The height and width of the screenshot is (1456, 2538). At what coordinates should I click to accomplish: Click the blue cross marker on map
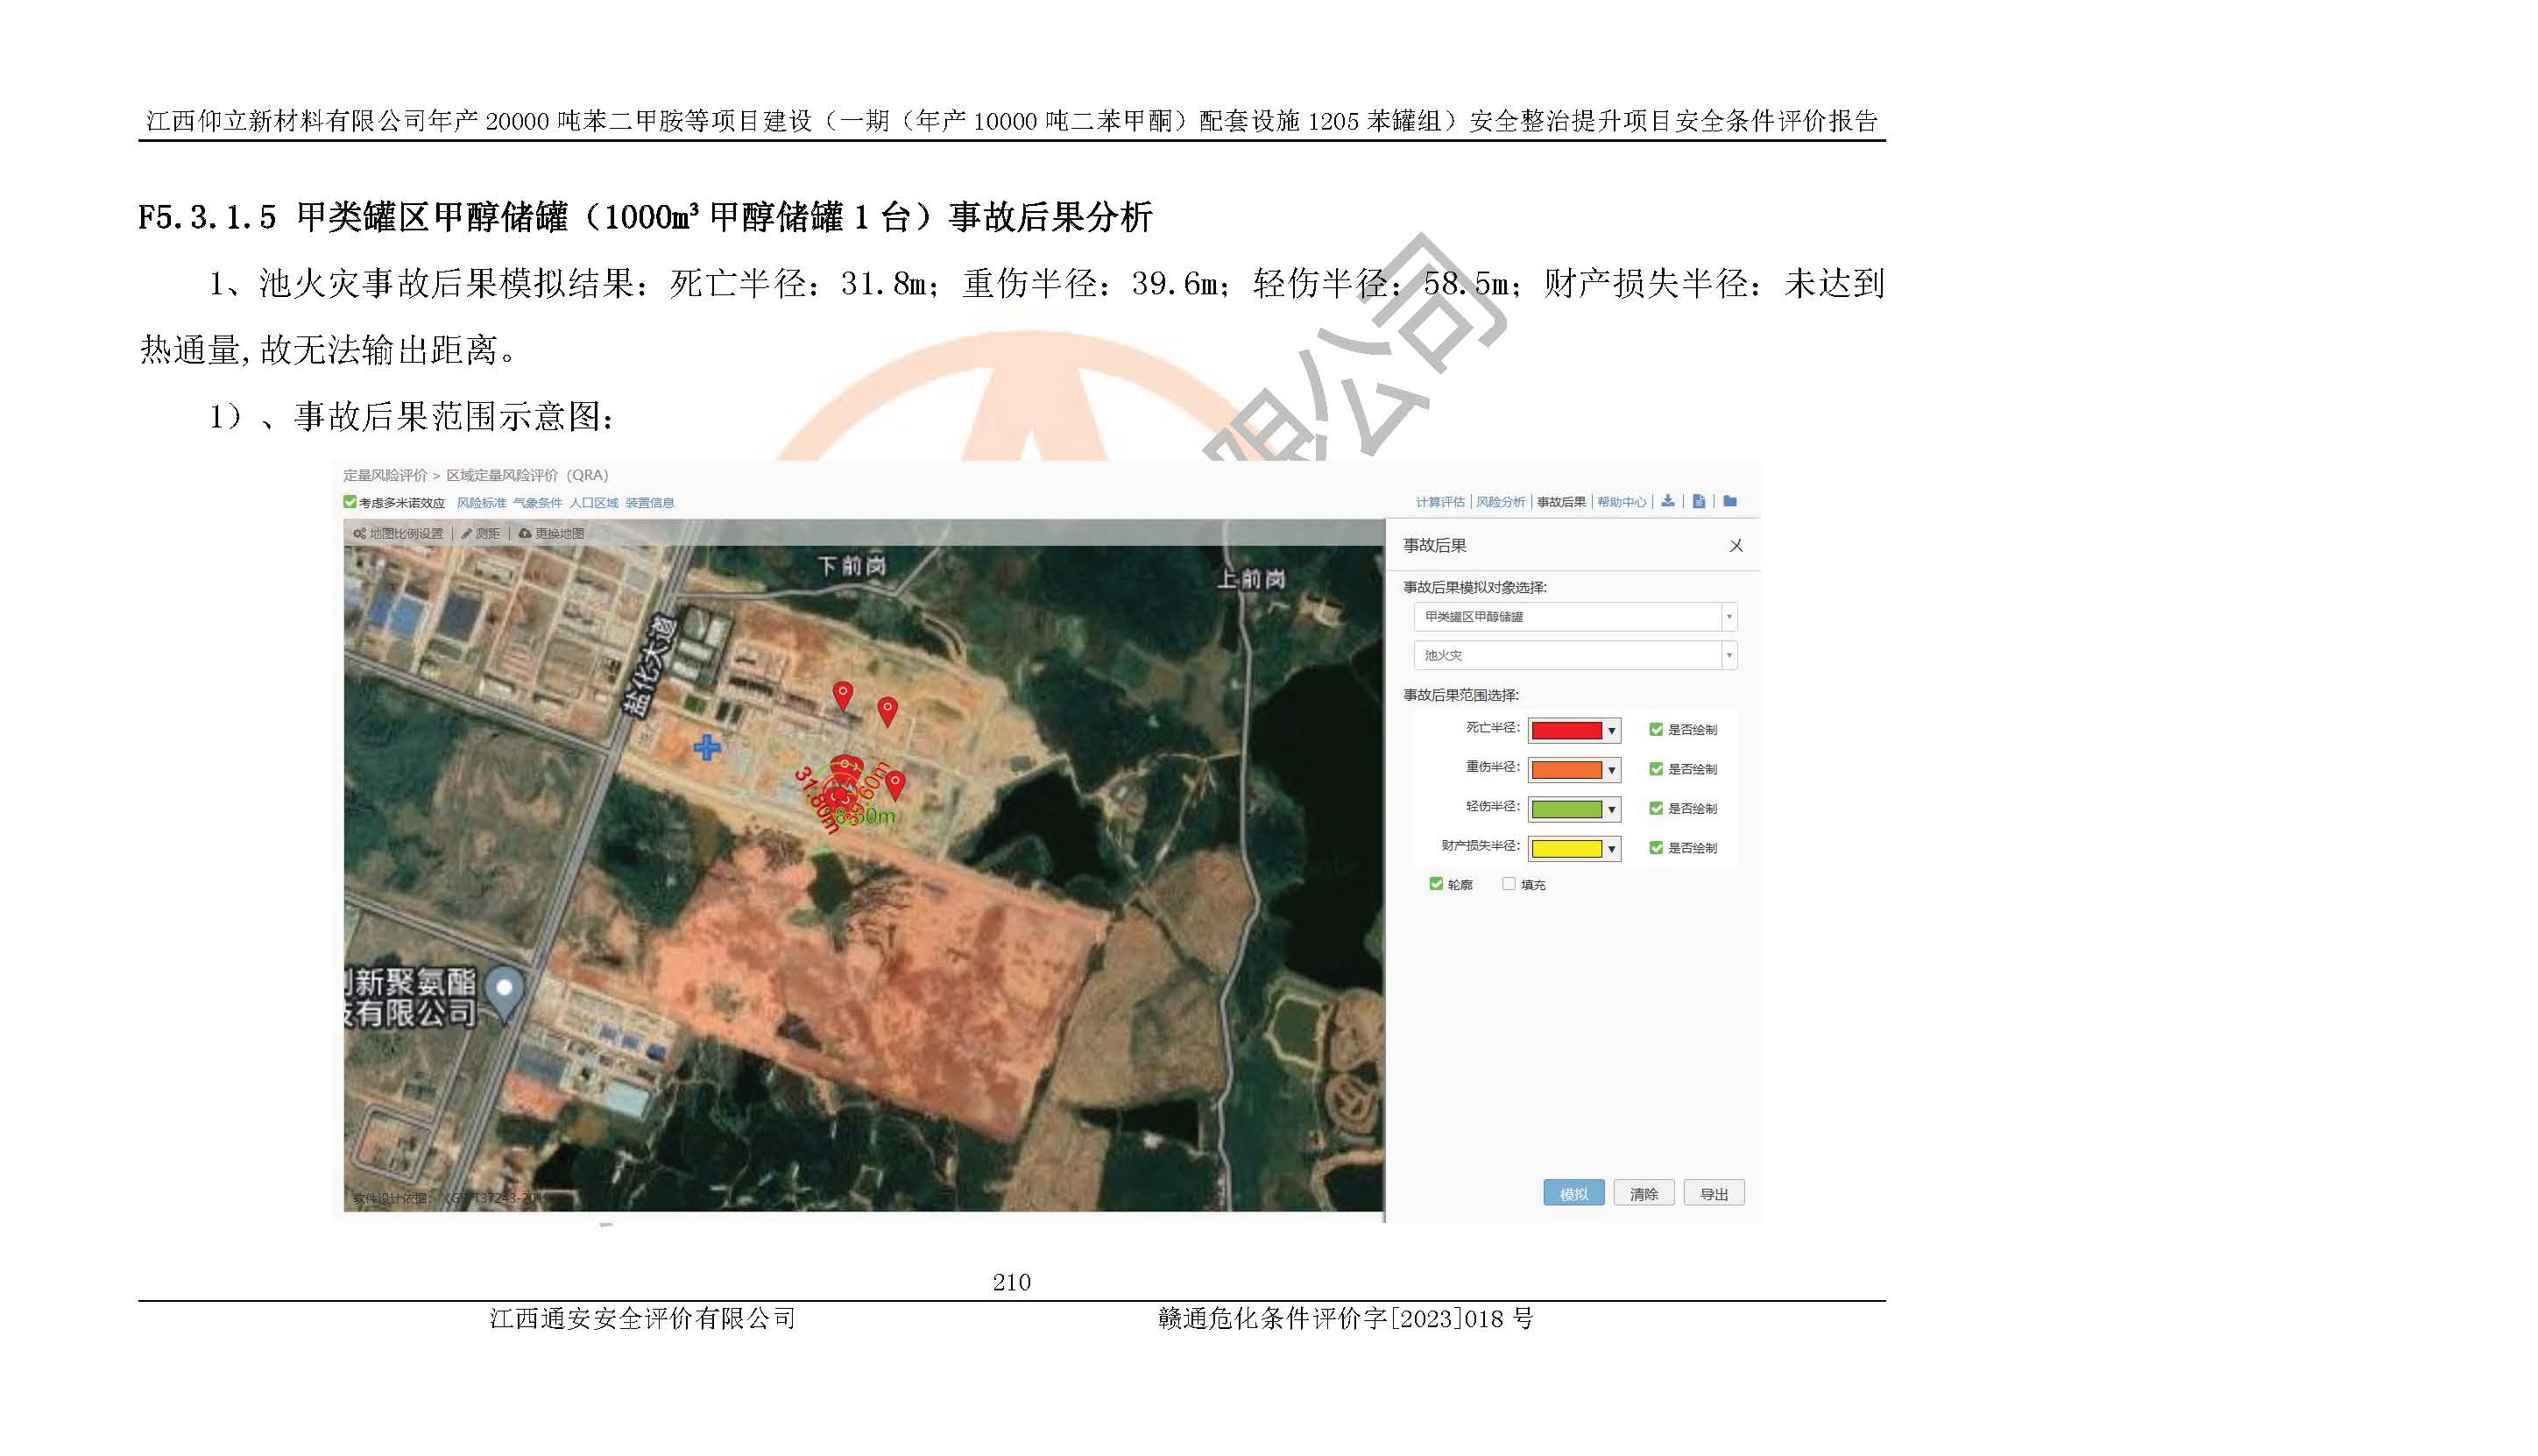pyautogui.click(x=707, y=747)
